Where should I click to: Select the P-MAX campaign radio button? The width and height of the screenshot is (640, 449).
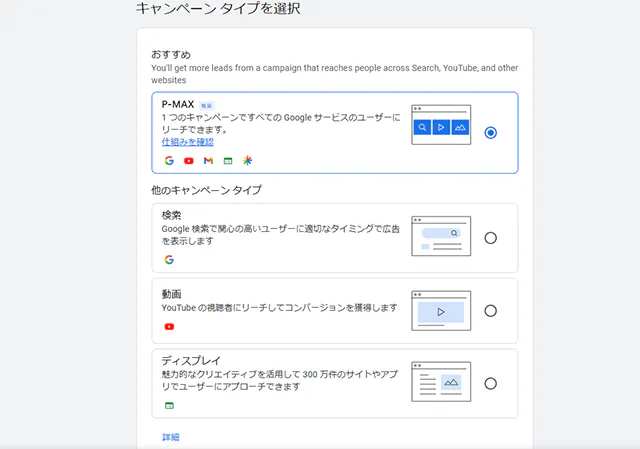(490, 133)
